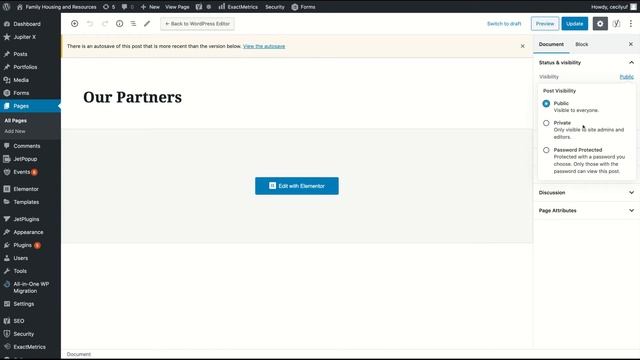Open All-in-One WP Migration
This screenshot has height=360, width=640.
pos(31,288)
